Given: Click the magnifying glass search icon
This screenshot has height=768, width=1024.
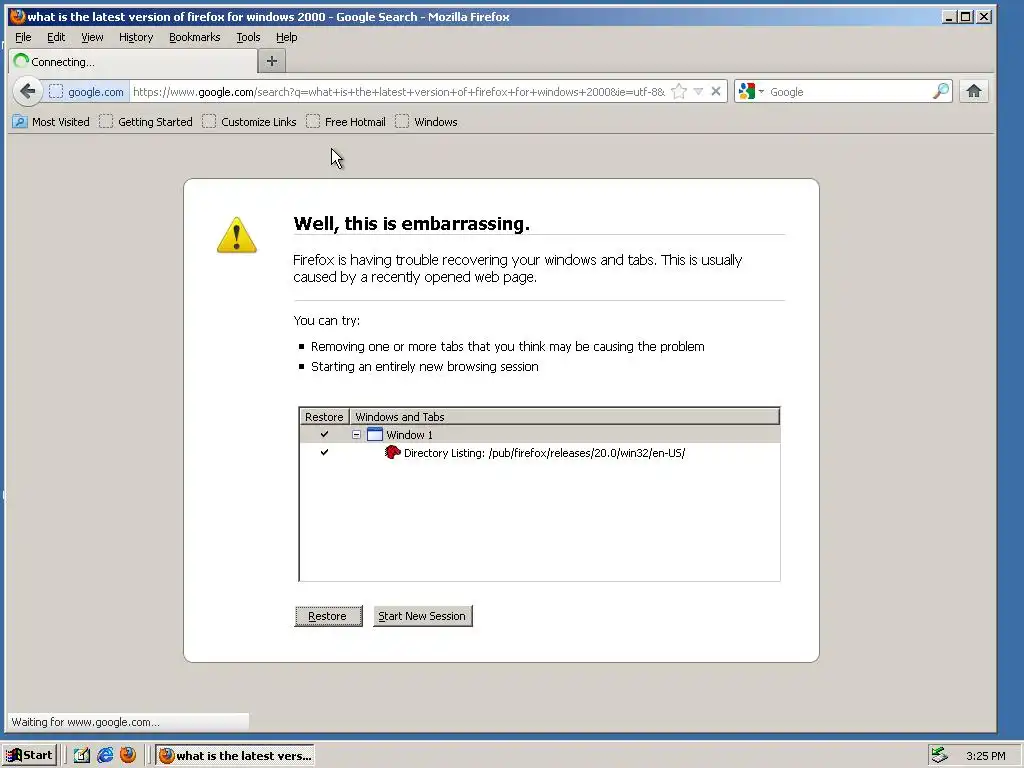Looking at the screenshot, I should [940, 91].
